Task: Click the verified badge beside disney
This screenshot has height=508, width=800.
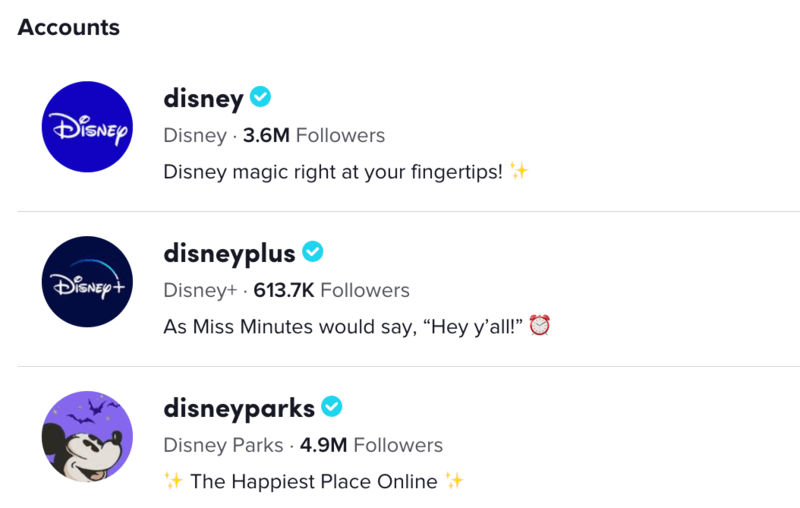Action: (260, 96)
